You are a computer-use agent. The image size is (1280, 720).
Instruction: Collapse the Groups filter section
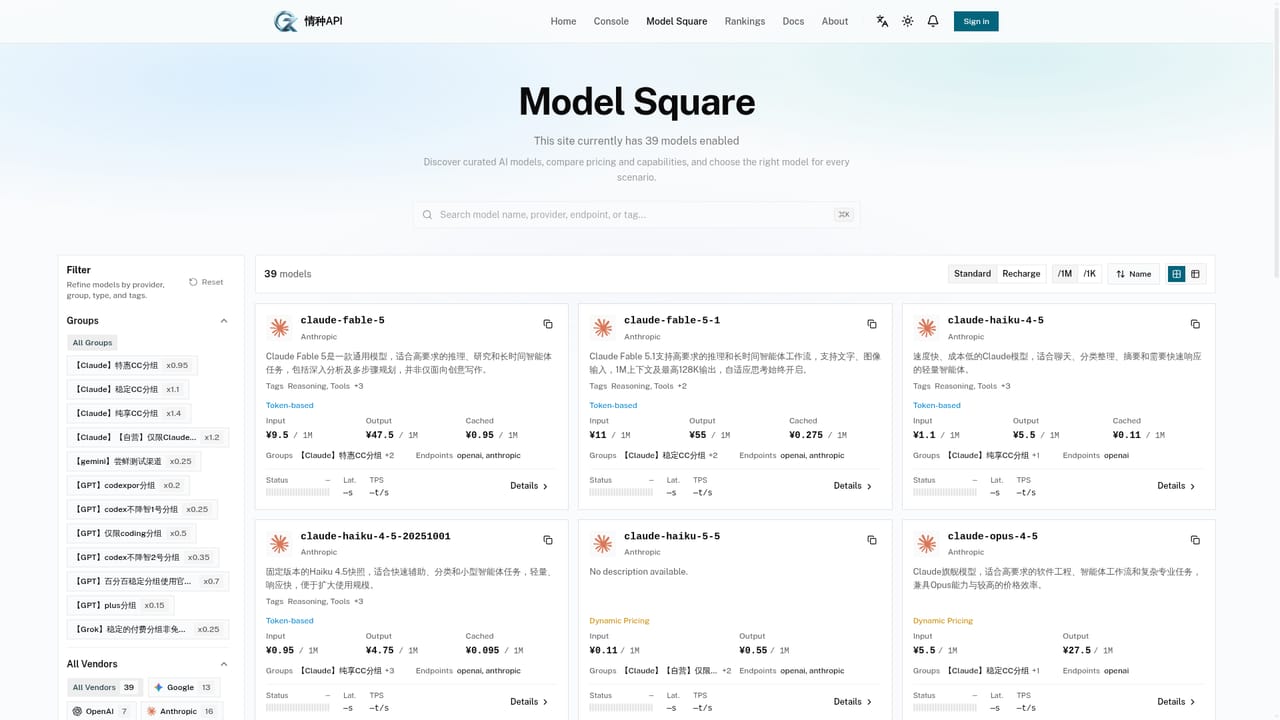pyautogui.click(x=224, y=321)
